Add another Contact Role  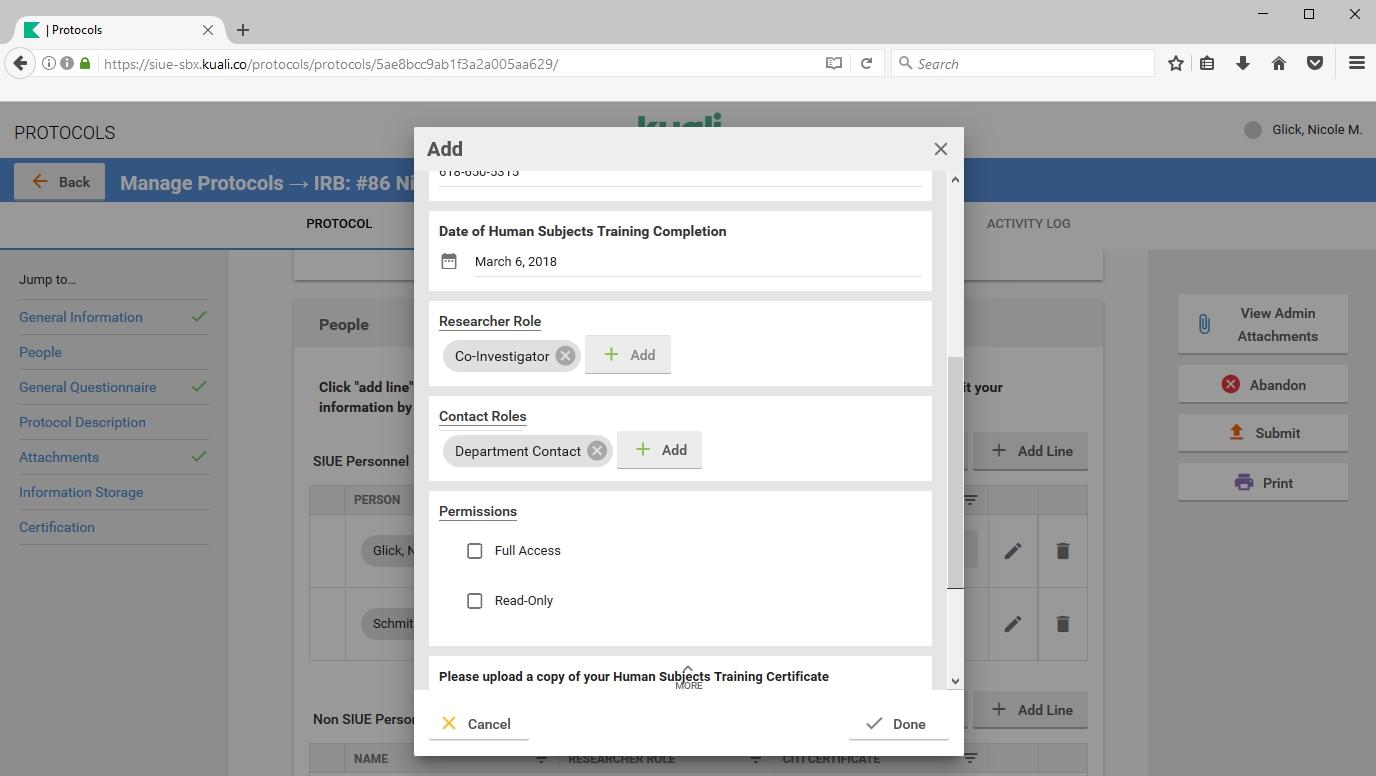pos(659,451)
